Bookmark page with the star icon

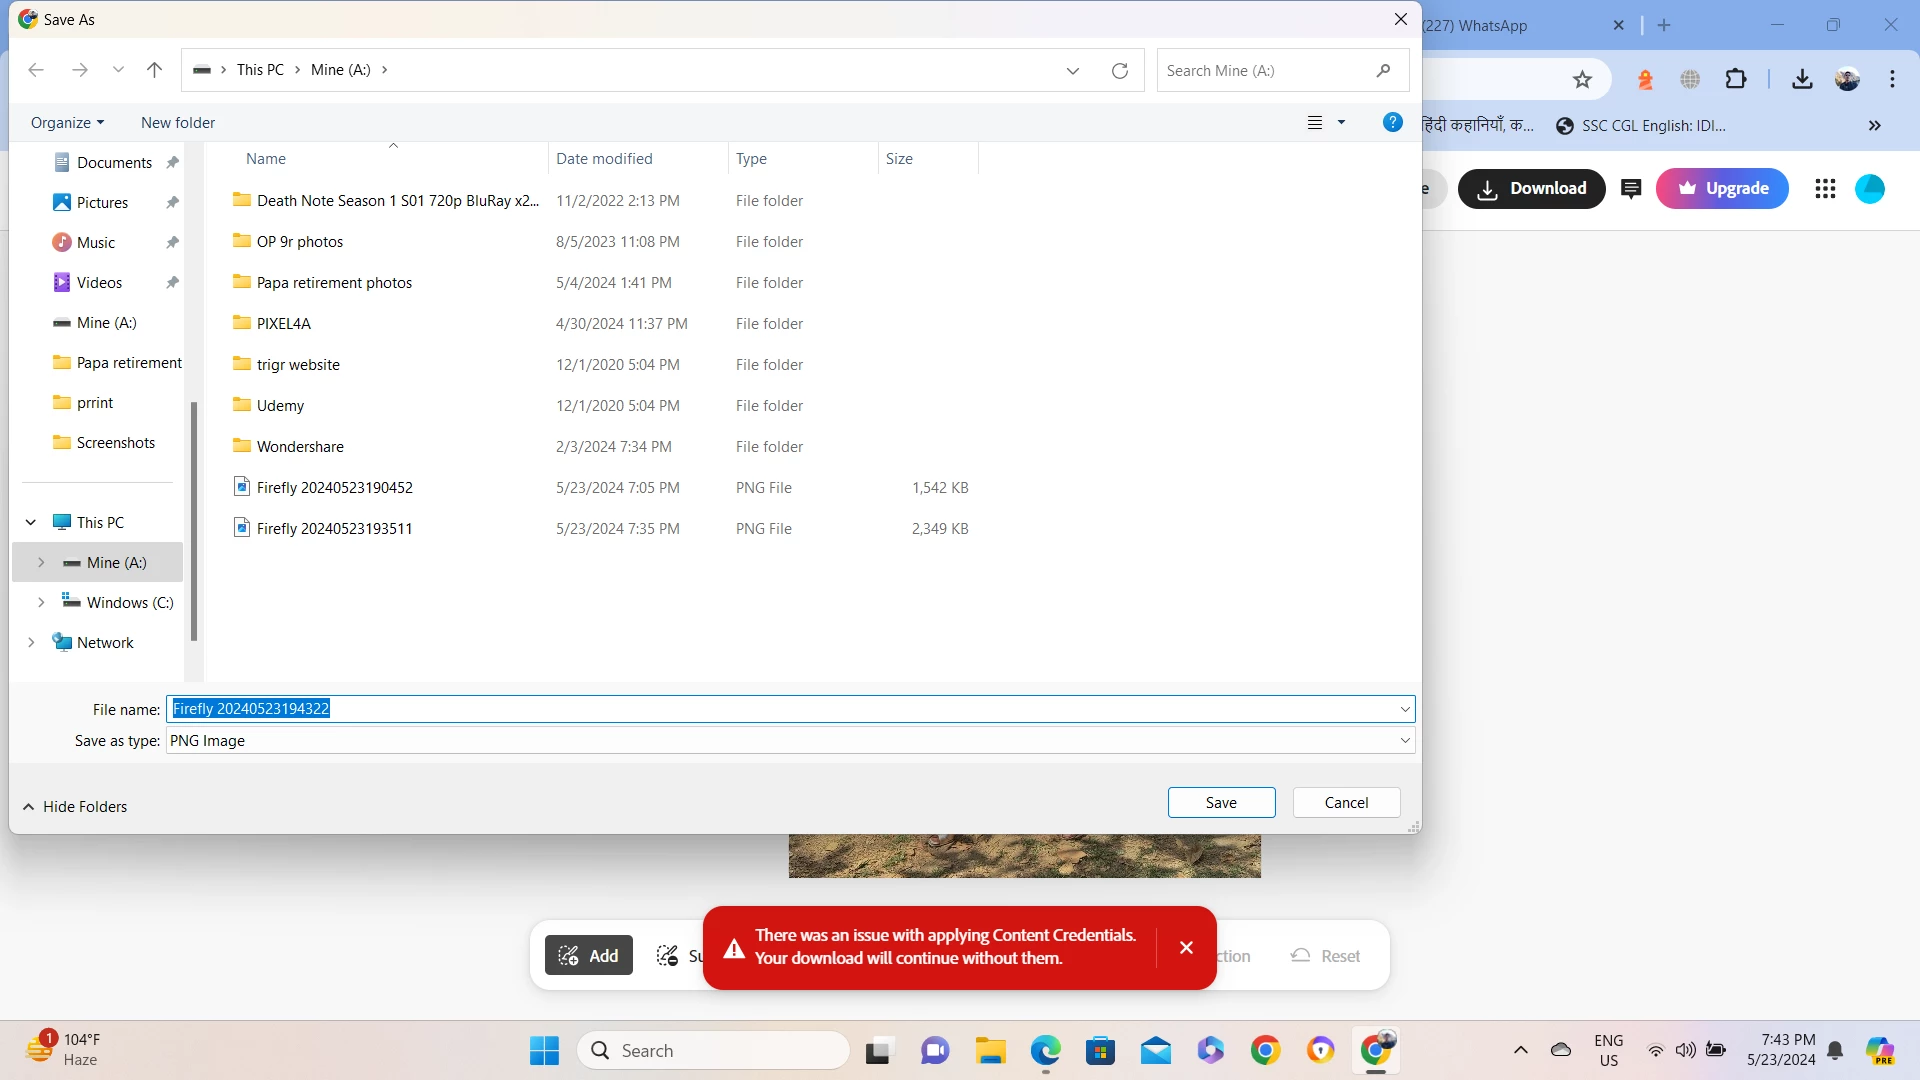pos(1582,79)
